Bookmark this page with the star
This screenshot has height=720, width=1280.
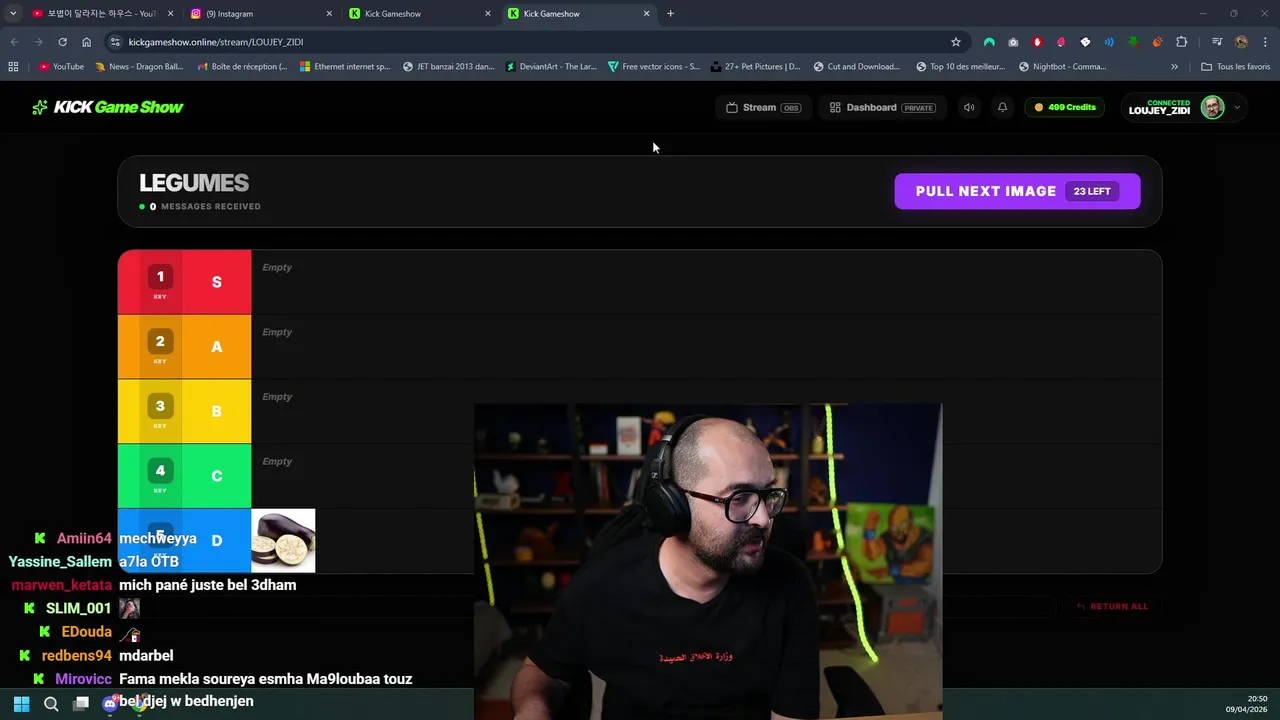point(955,42)
